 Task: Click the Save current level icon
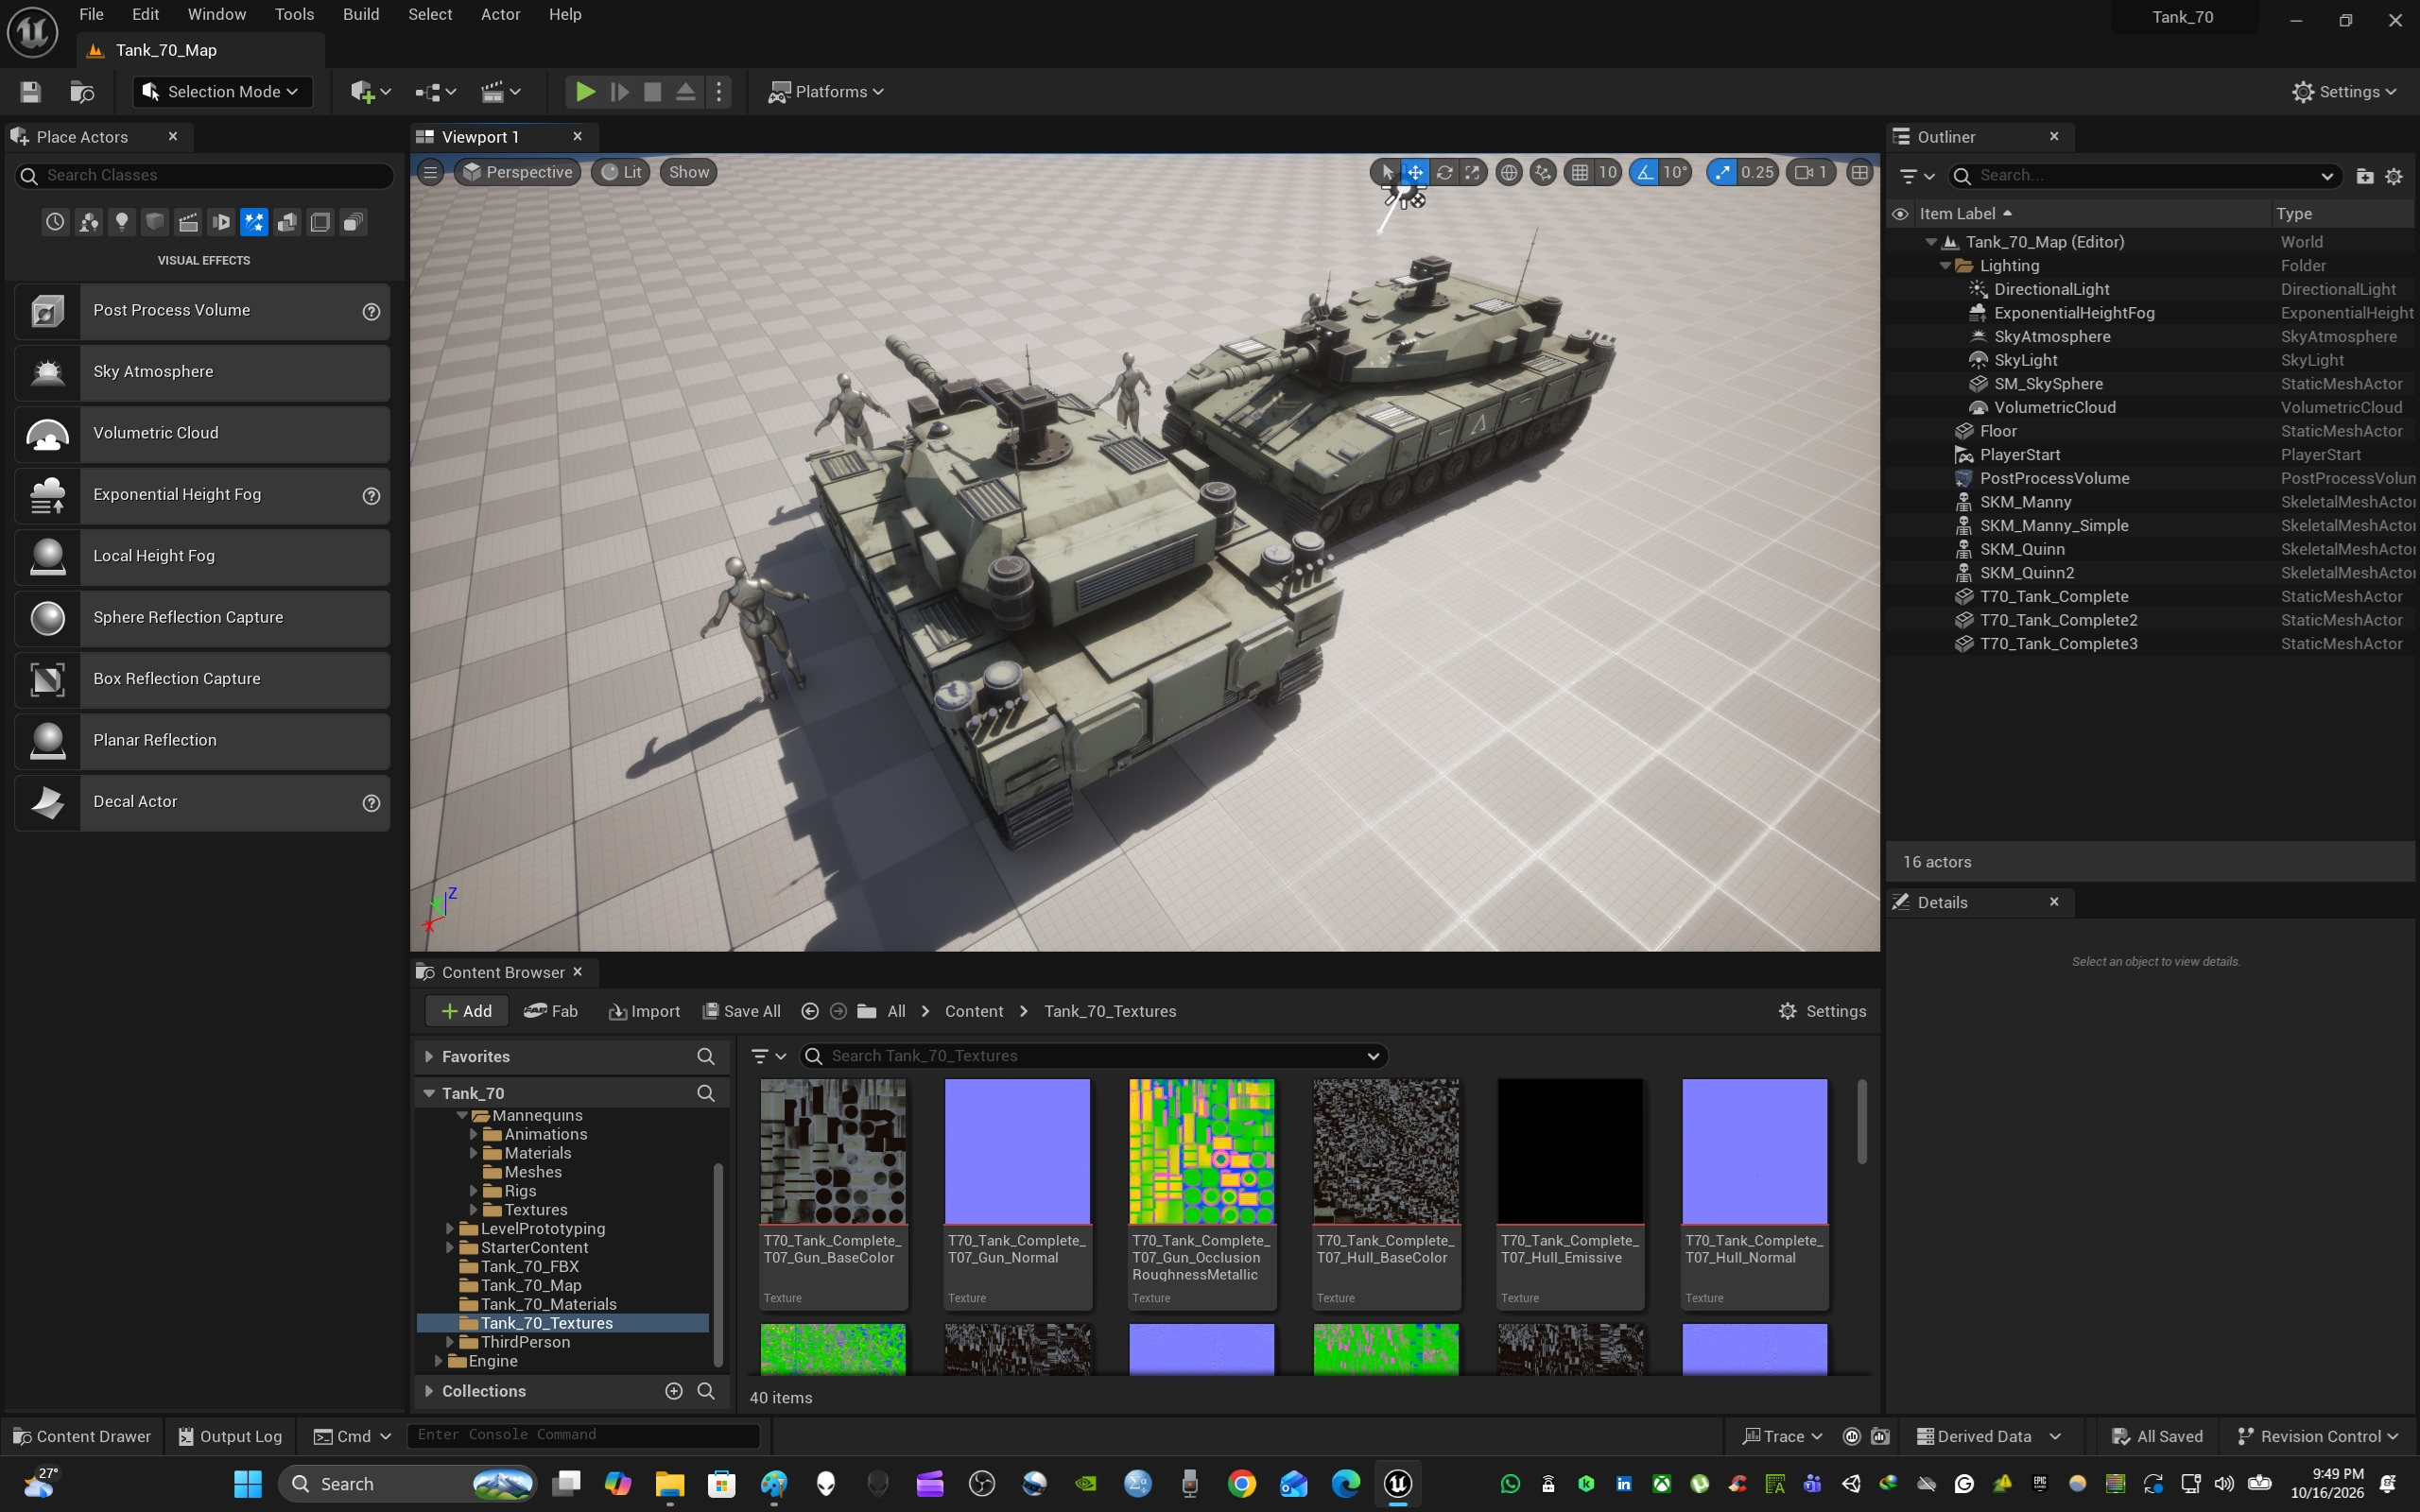30,92
